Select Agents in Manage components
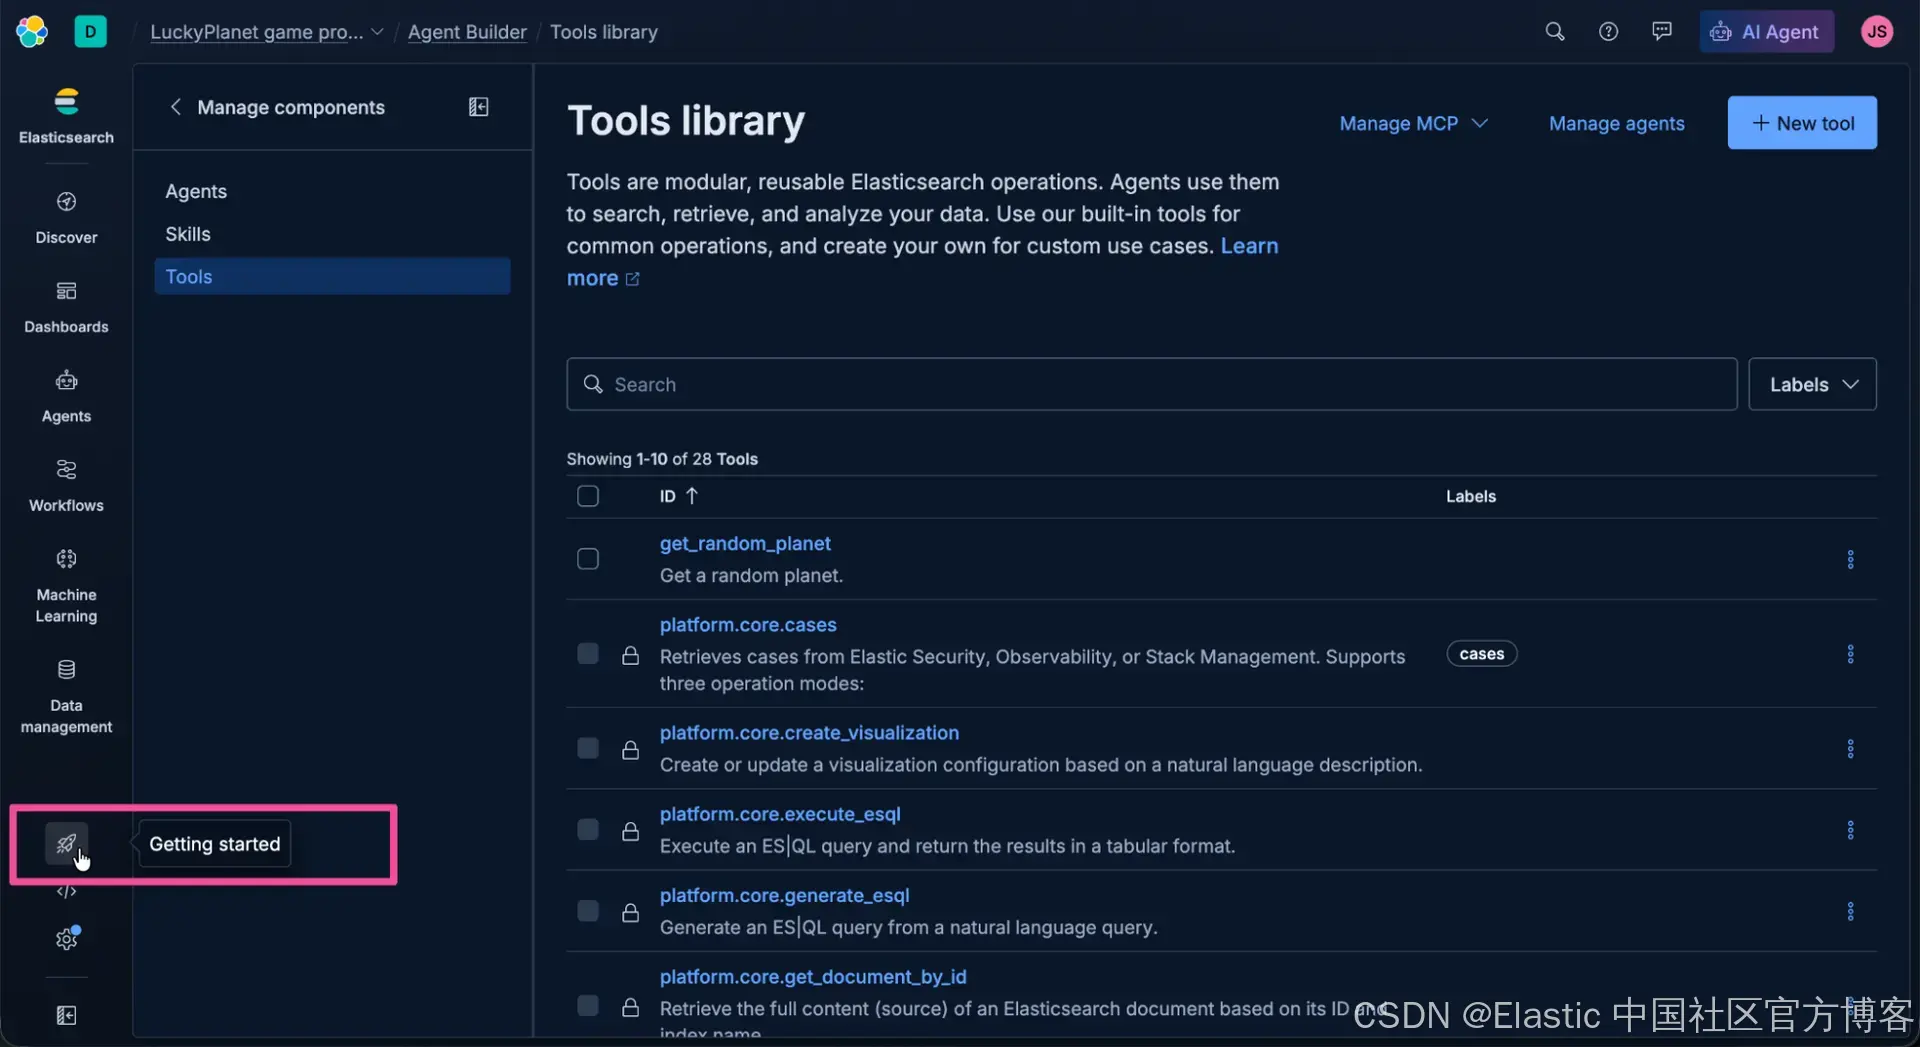 point(332,191)
